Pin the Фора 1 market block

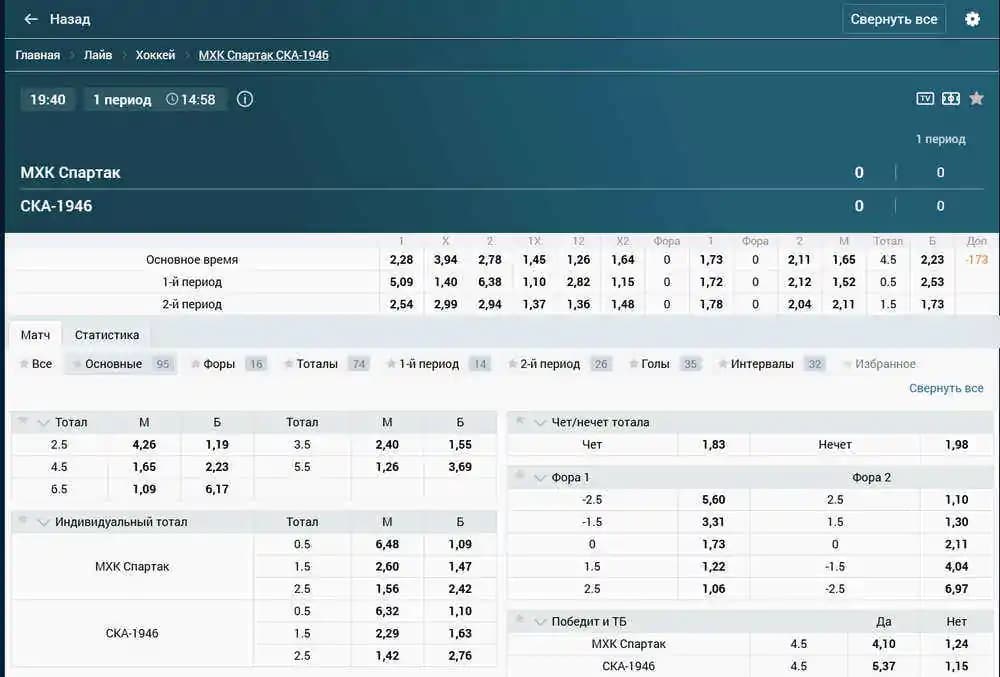tap(520, 475)
